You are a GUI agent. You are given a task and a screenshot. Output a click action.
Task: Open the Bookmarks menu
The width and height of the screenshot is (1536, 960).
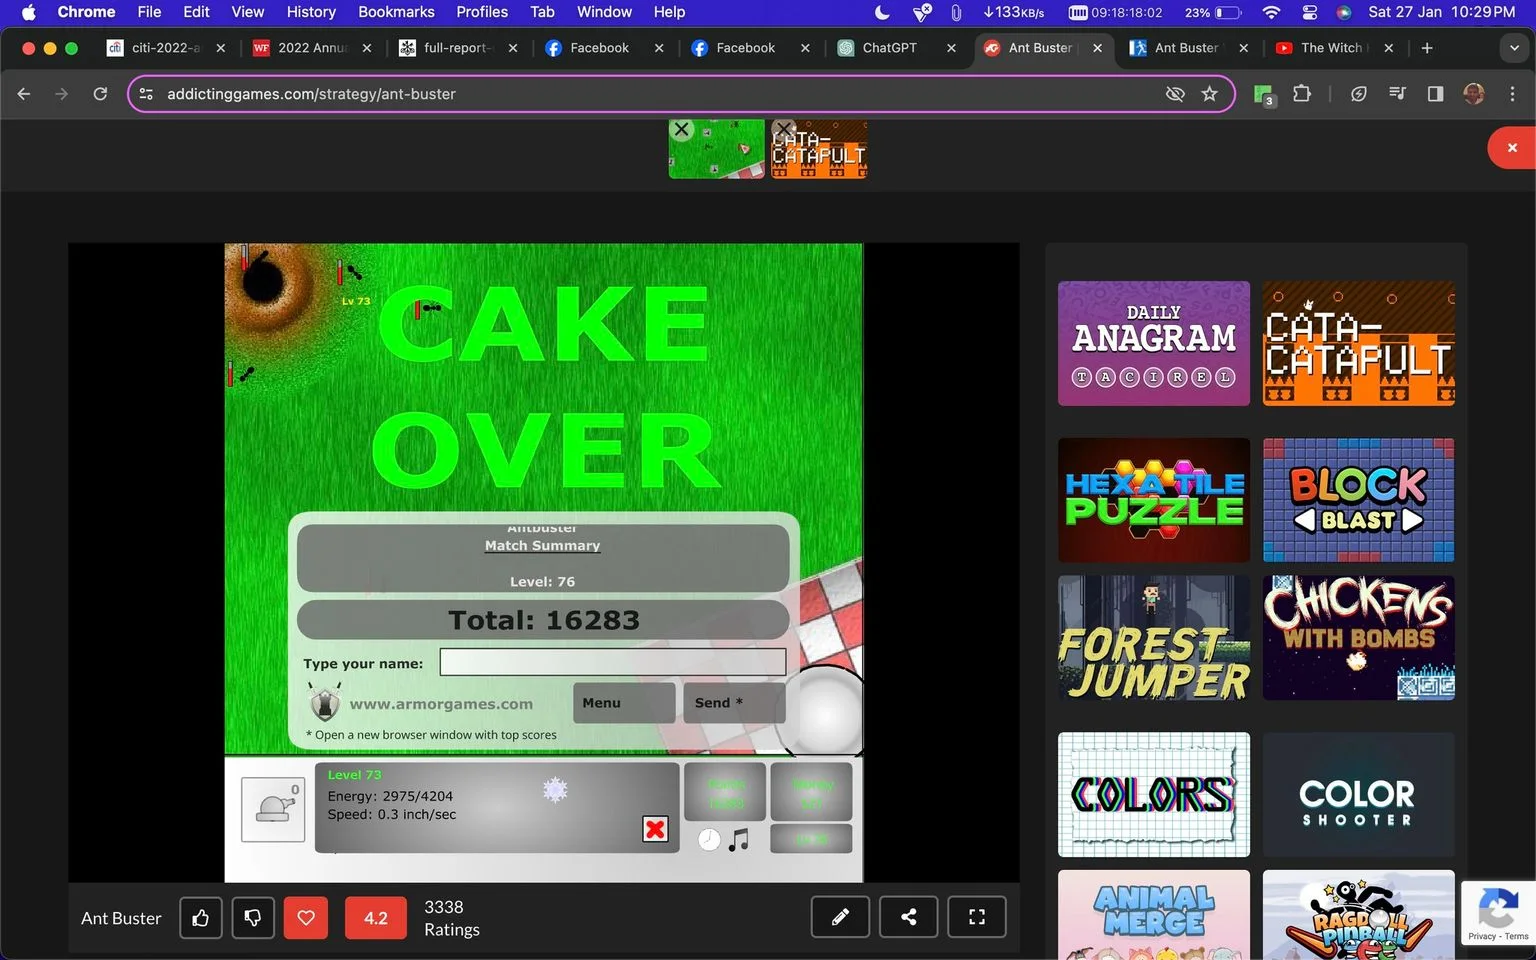coord(396,12)
